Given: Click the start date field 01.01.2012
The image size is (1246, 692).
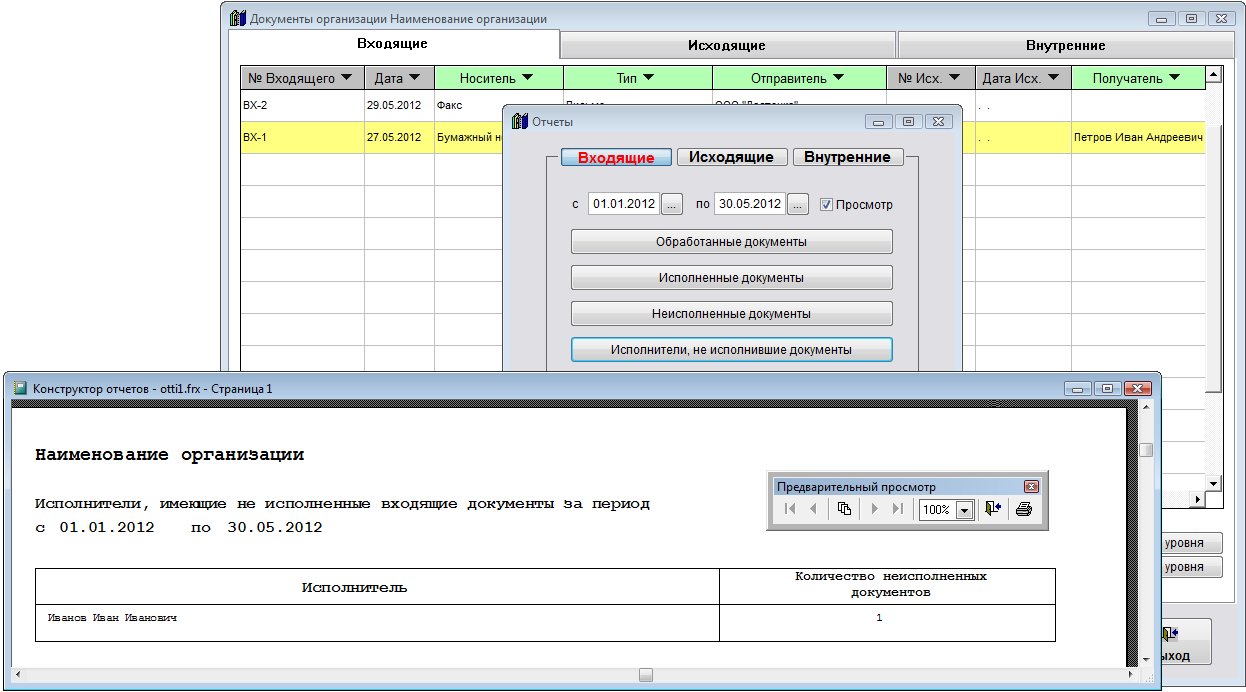Looking at the screenshot, I should pos(624,204).
